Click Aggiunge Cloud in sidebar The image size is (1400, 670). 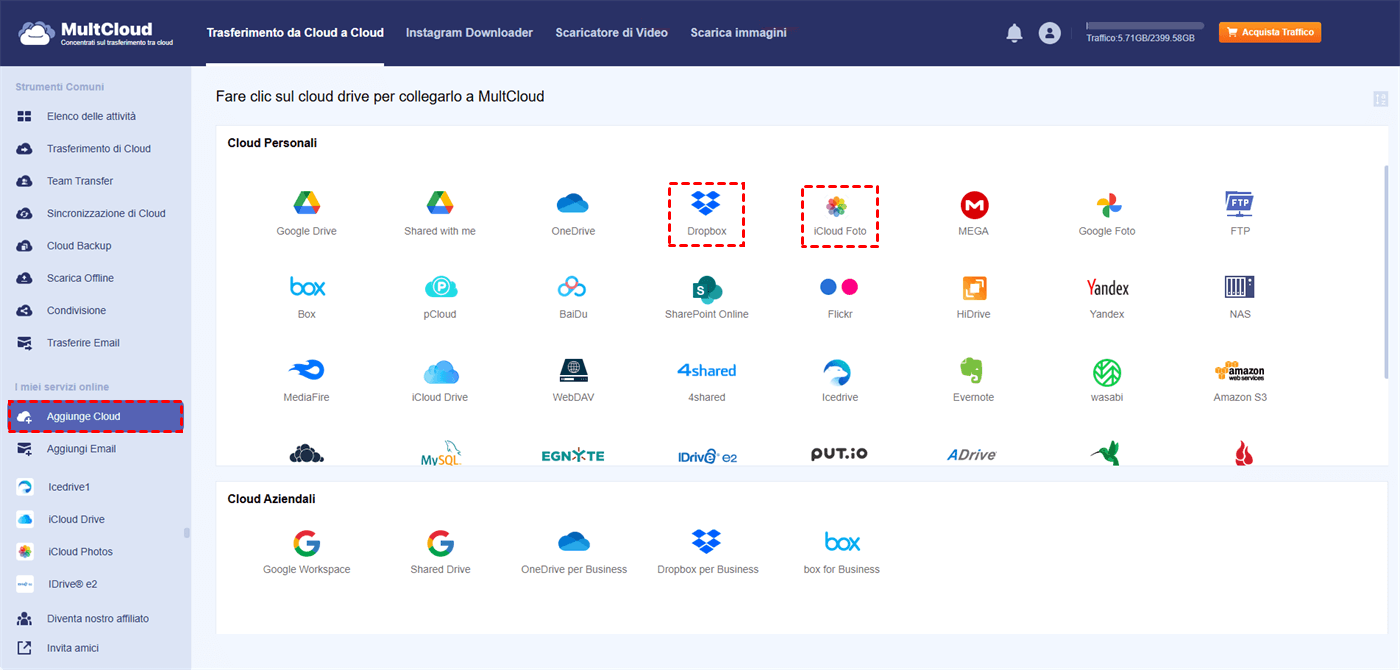[x=96, y=416]
